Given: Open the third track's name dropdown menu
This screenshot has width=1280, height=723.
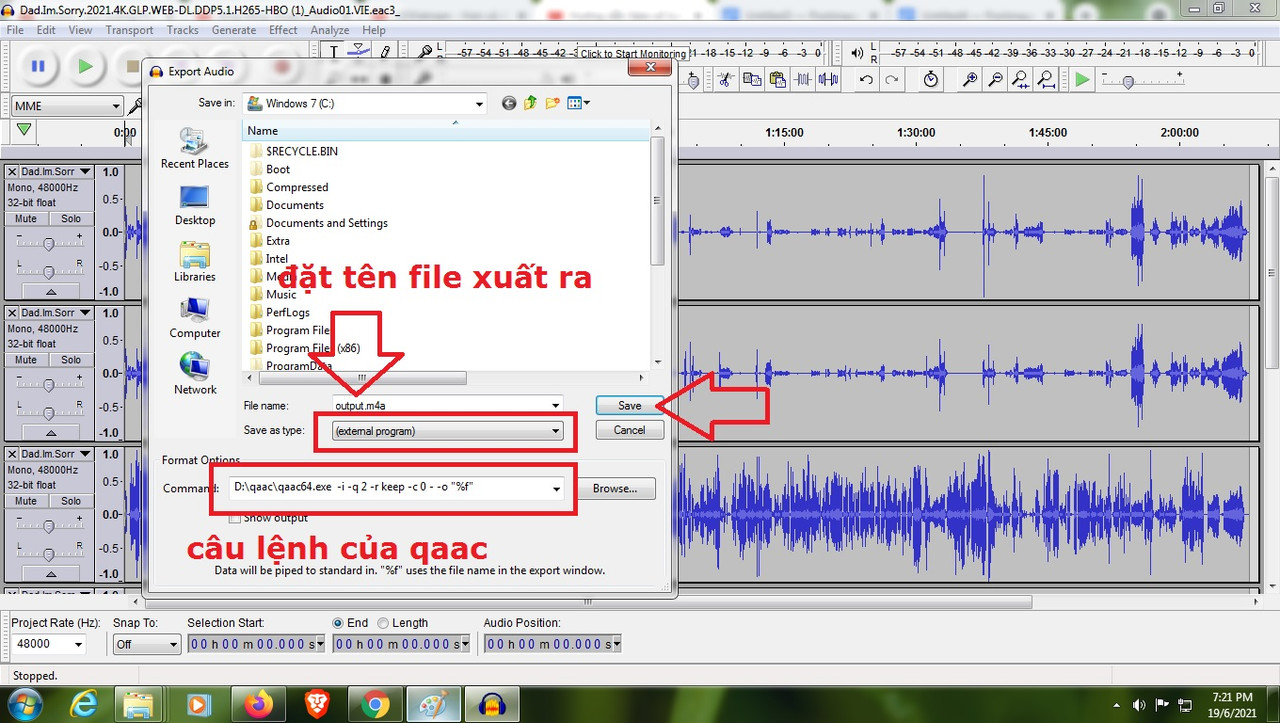Looking at the screenshot, I should pos(56,454).
